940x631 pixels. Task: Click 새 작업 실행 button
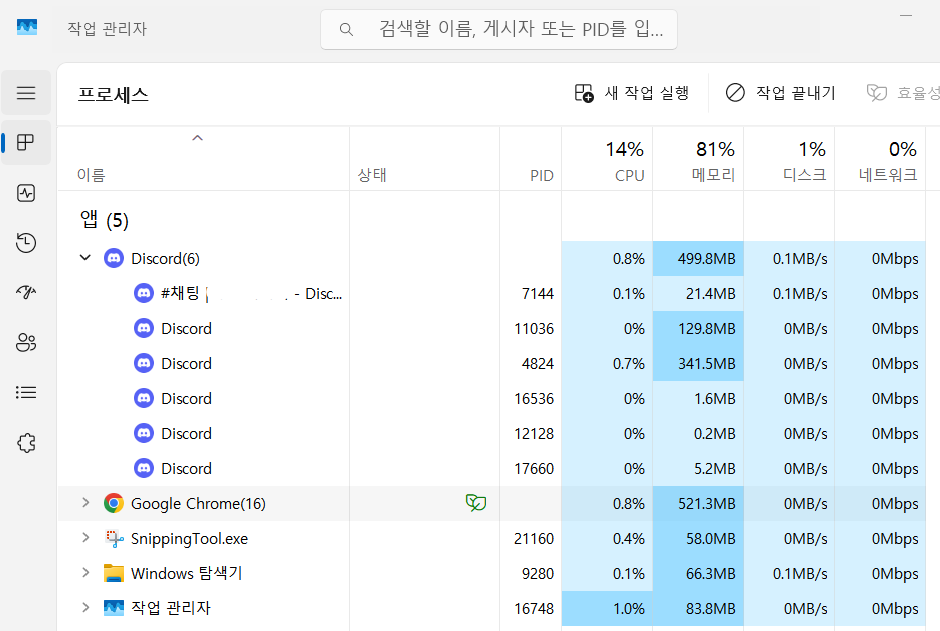pyautogui.click(x=632, y=93)
